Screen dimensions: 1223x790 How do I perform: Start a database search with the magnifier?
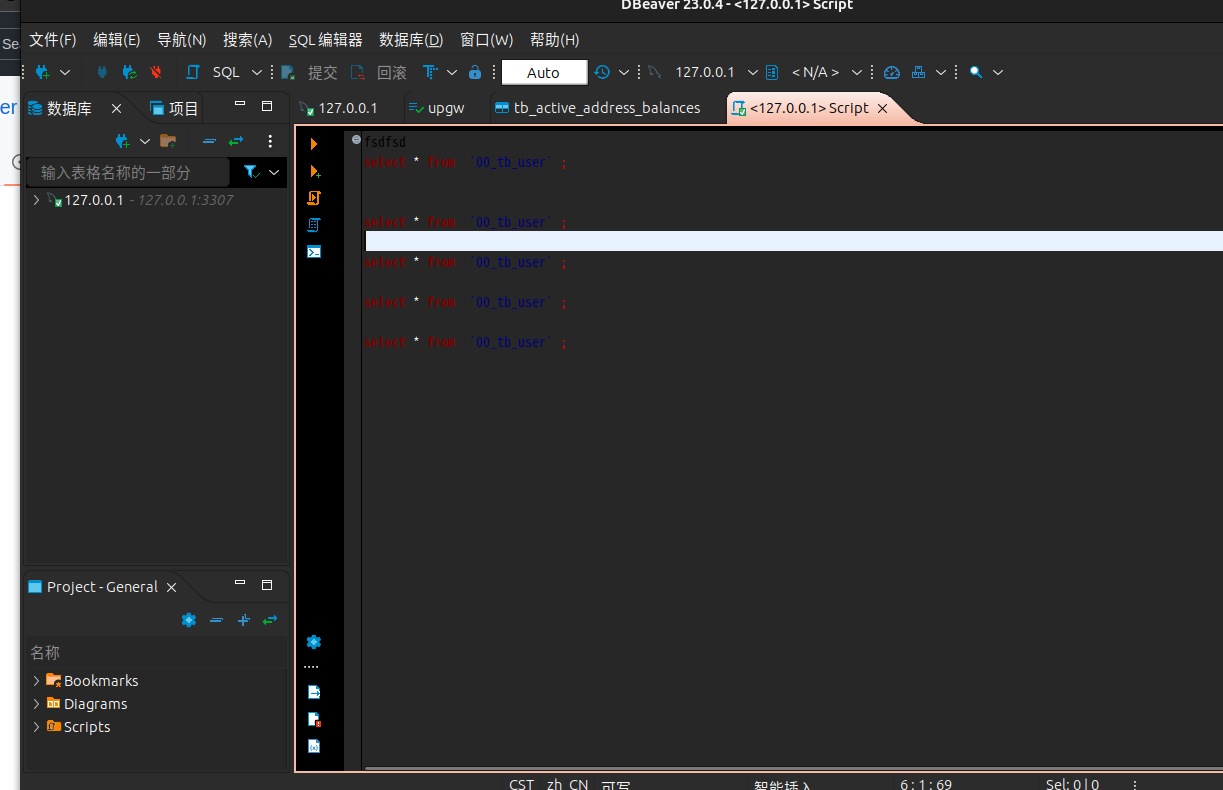click(x=975, y=71)
